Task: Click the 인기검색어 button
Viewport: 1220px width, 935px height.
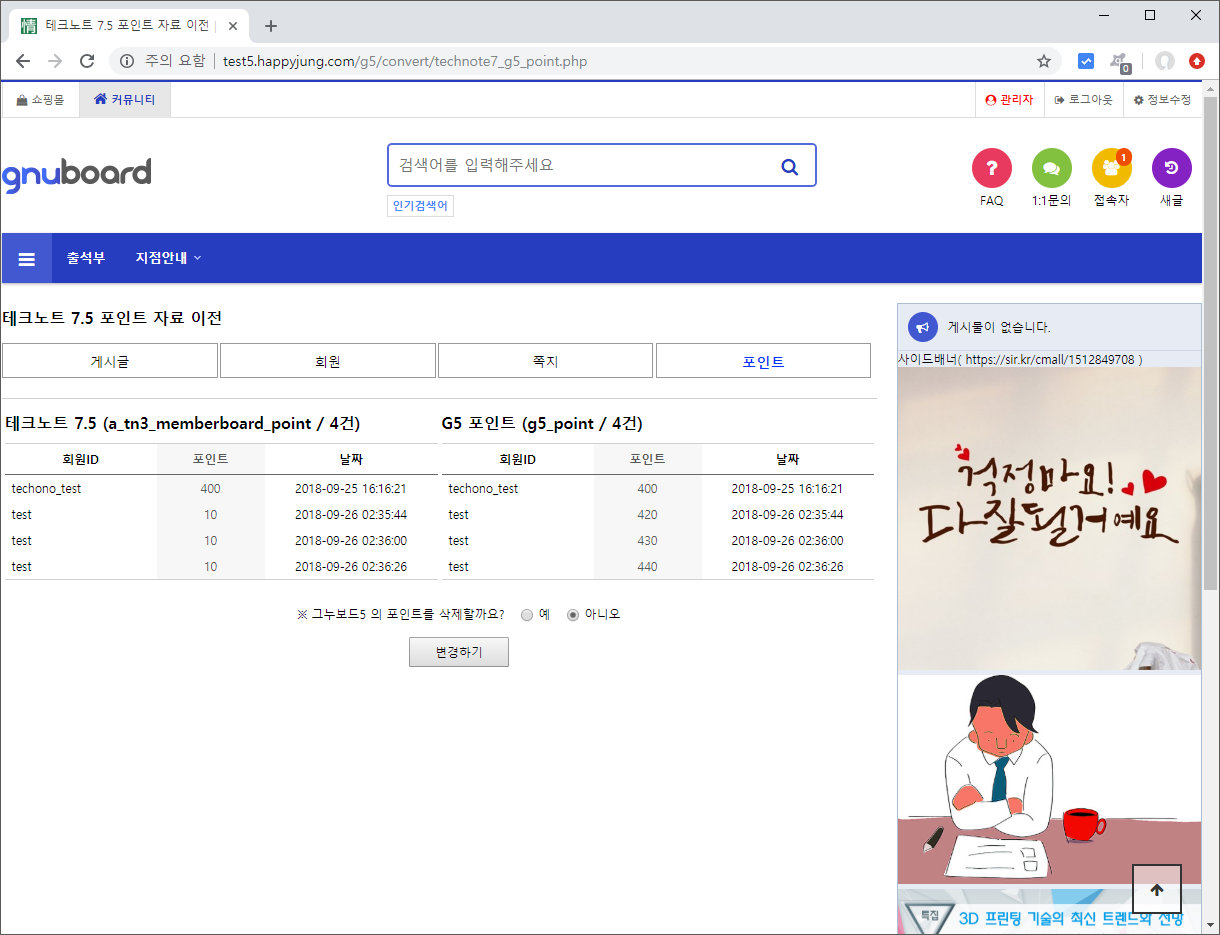Action: pos(420,206)
